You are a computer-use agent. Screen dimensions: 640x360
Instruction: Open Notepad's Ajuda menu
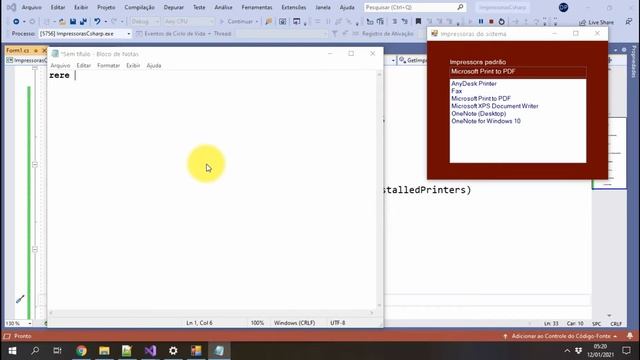(x=154, y=65)
